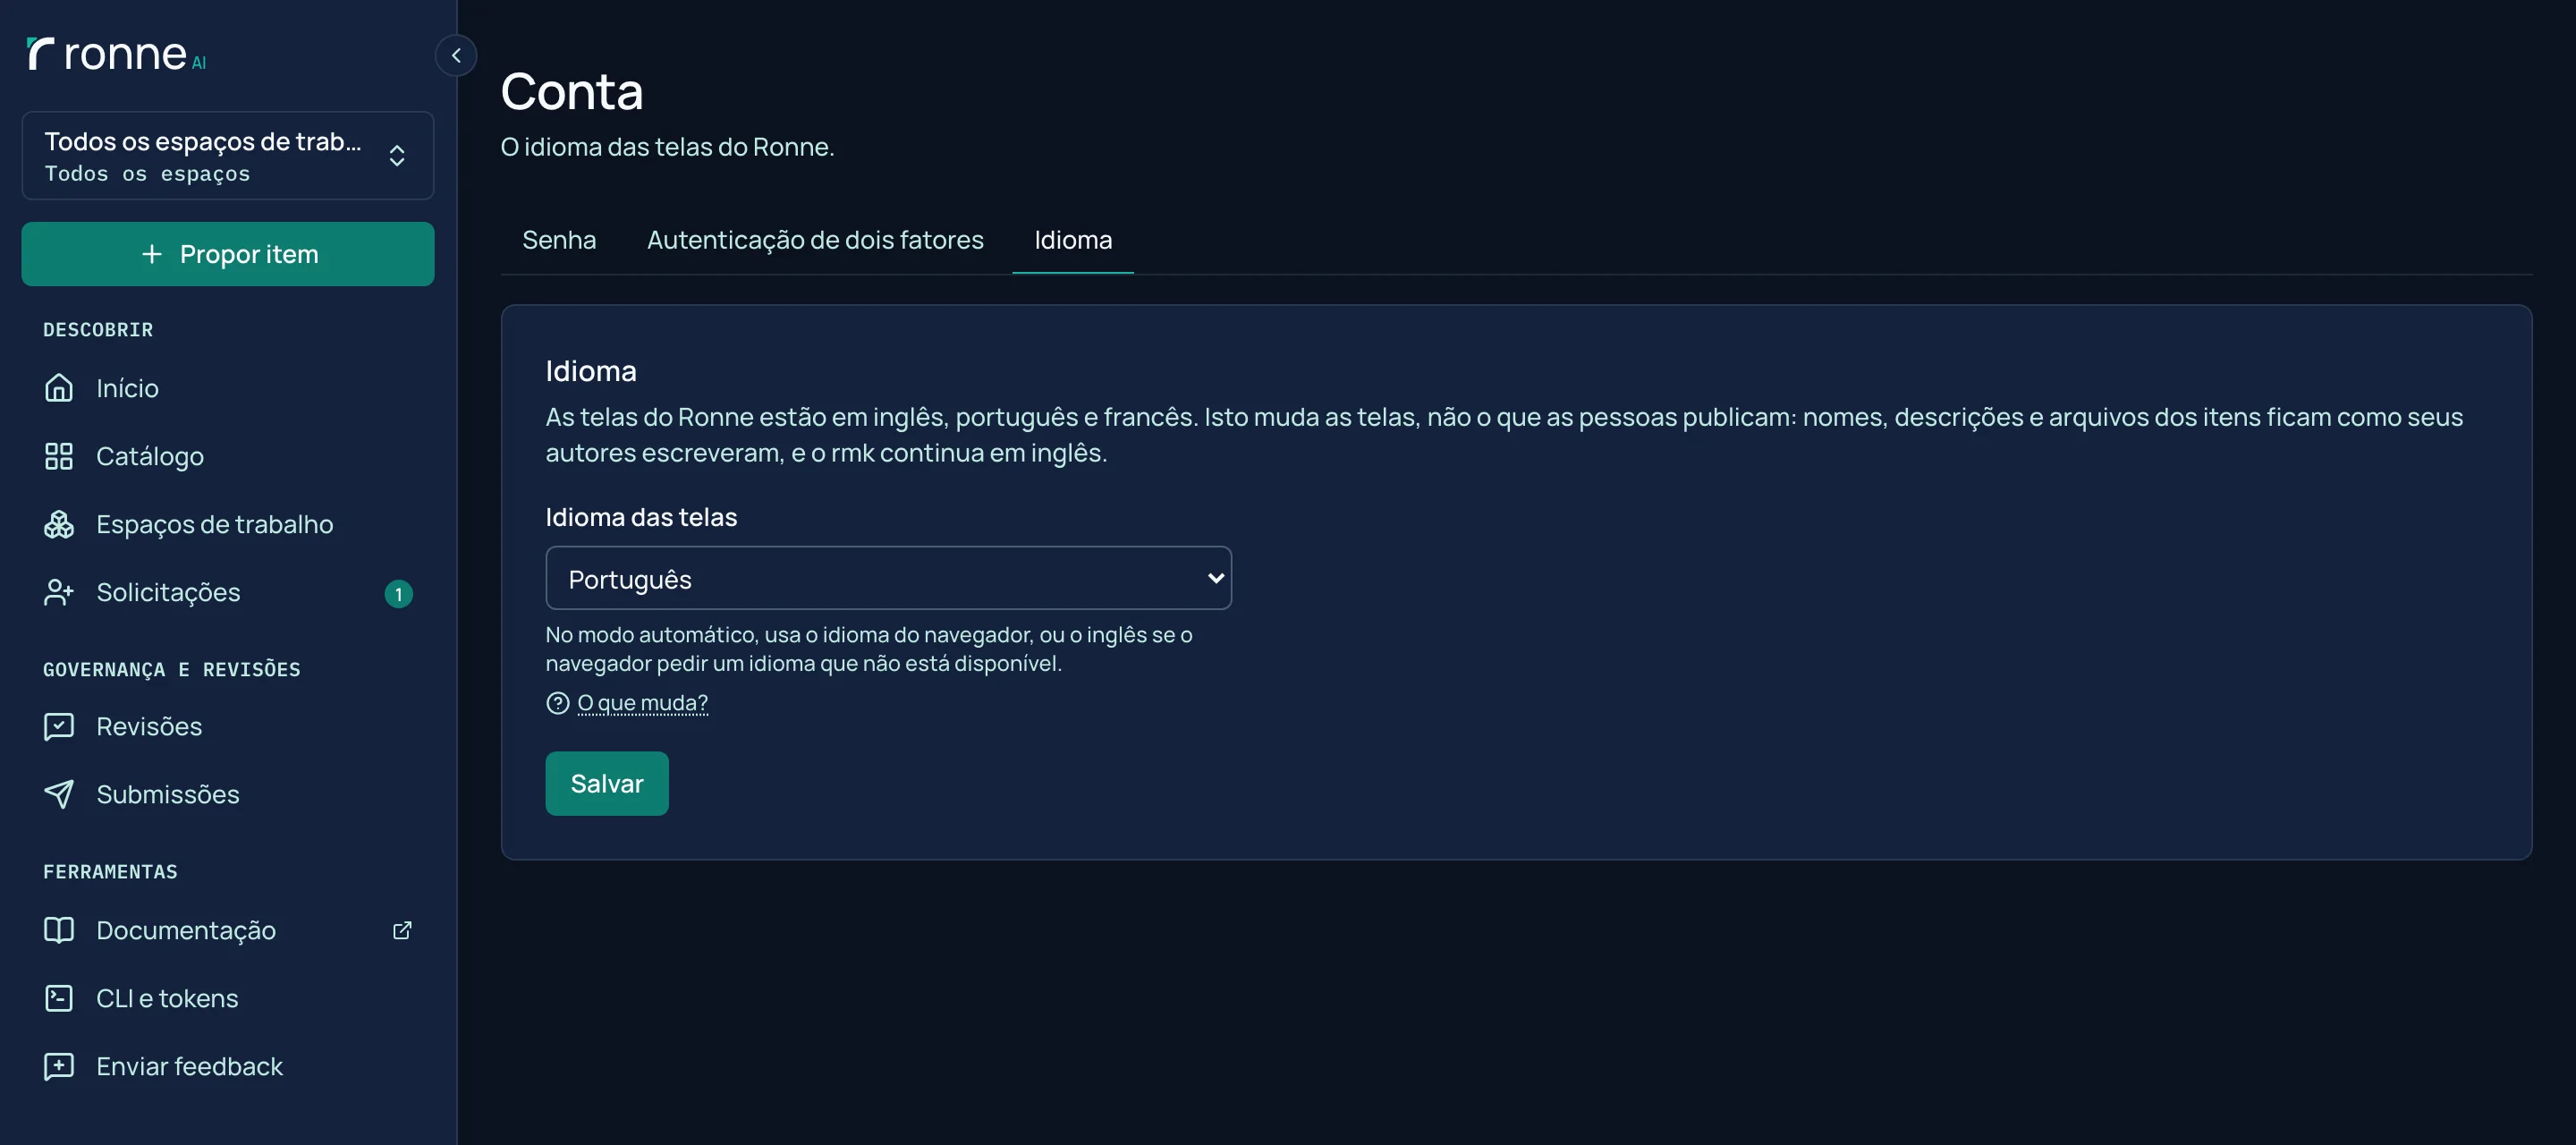Click the Início home icon
The width and height of the screenshot is (2576, 1145).
(x=59, y=388)
